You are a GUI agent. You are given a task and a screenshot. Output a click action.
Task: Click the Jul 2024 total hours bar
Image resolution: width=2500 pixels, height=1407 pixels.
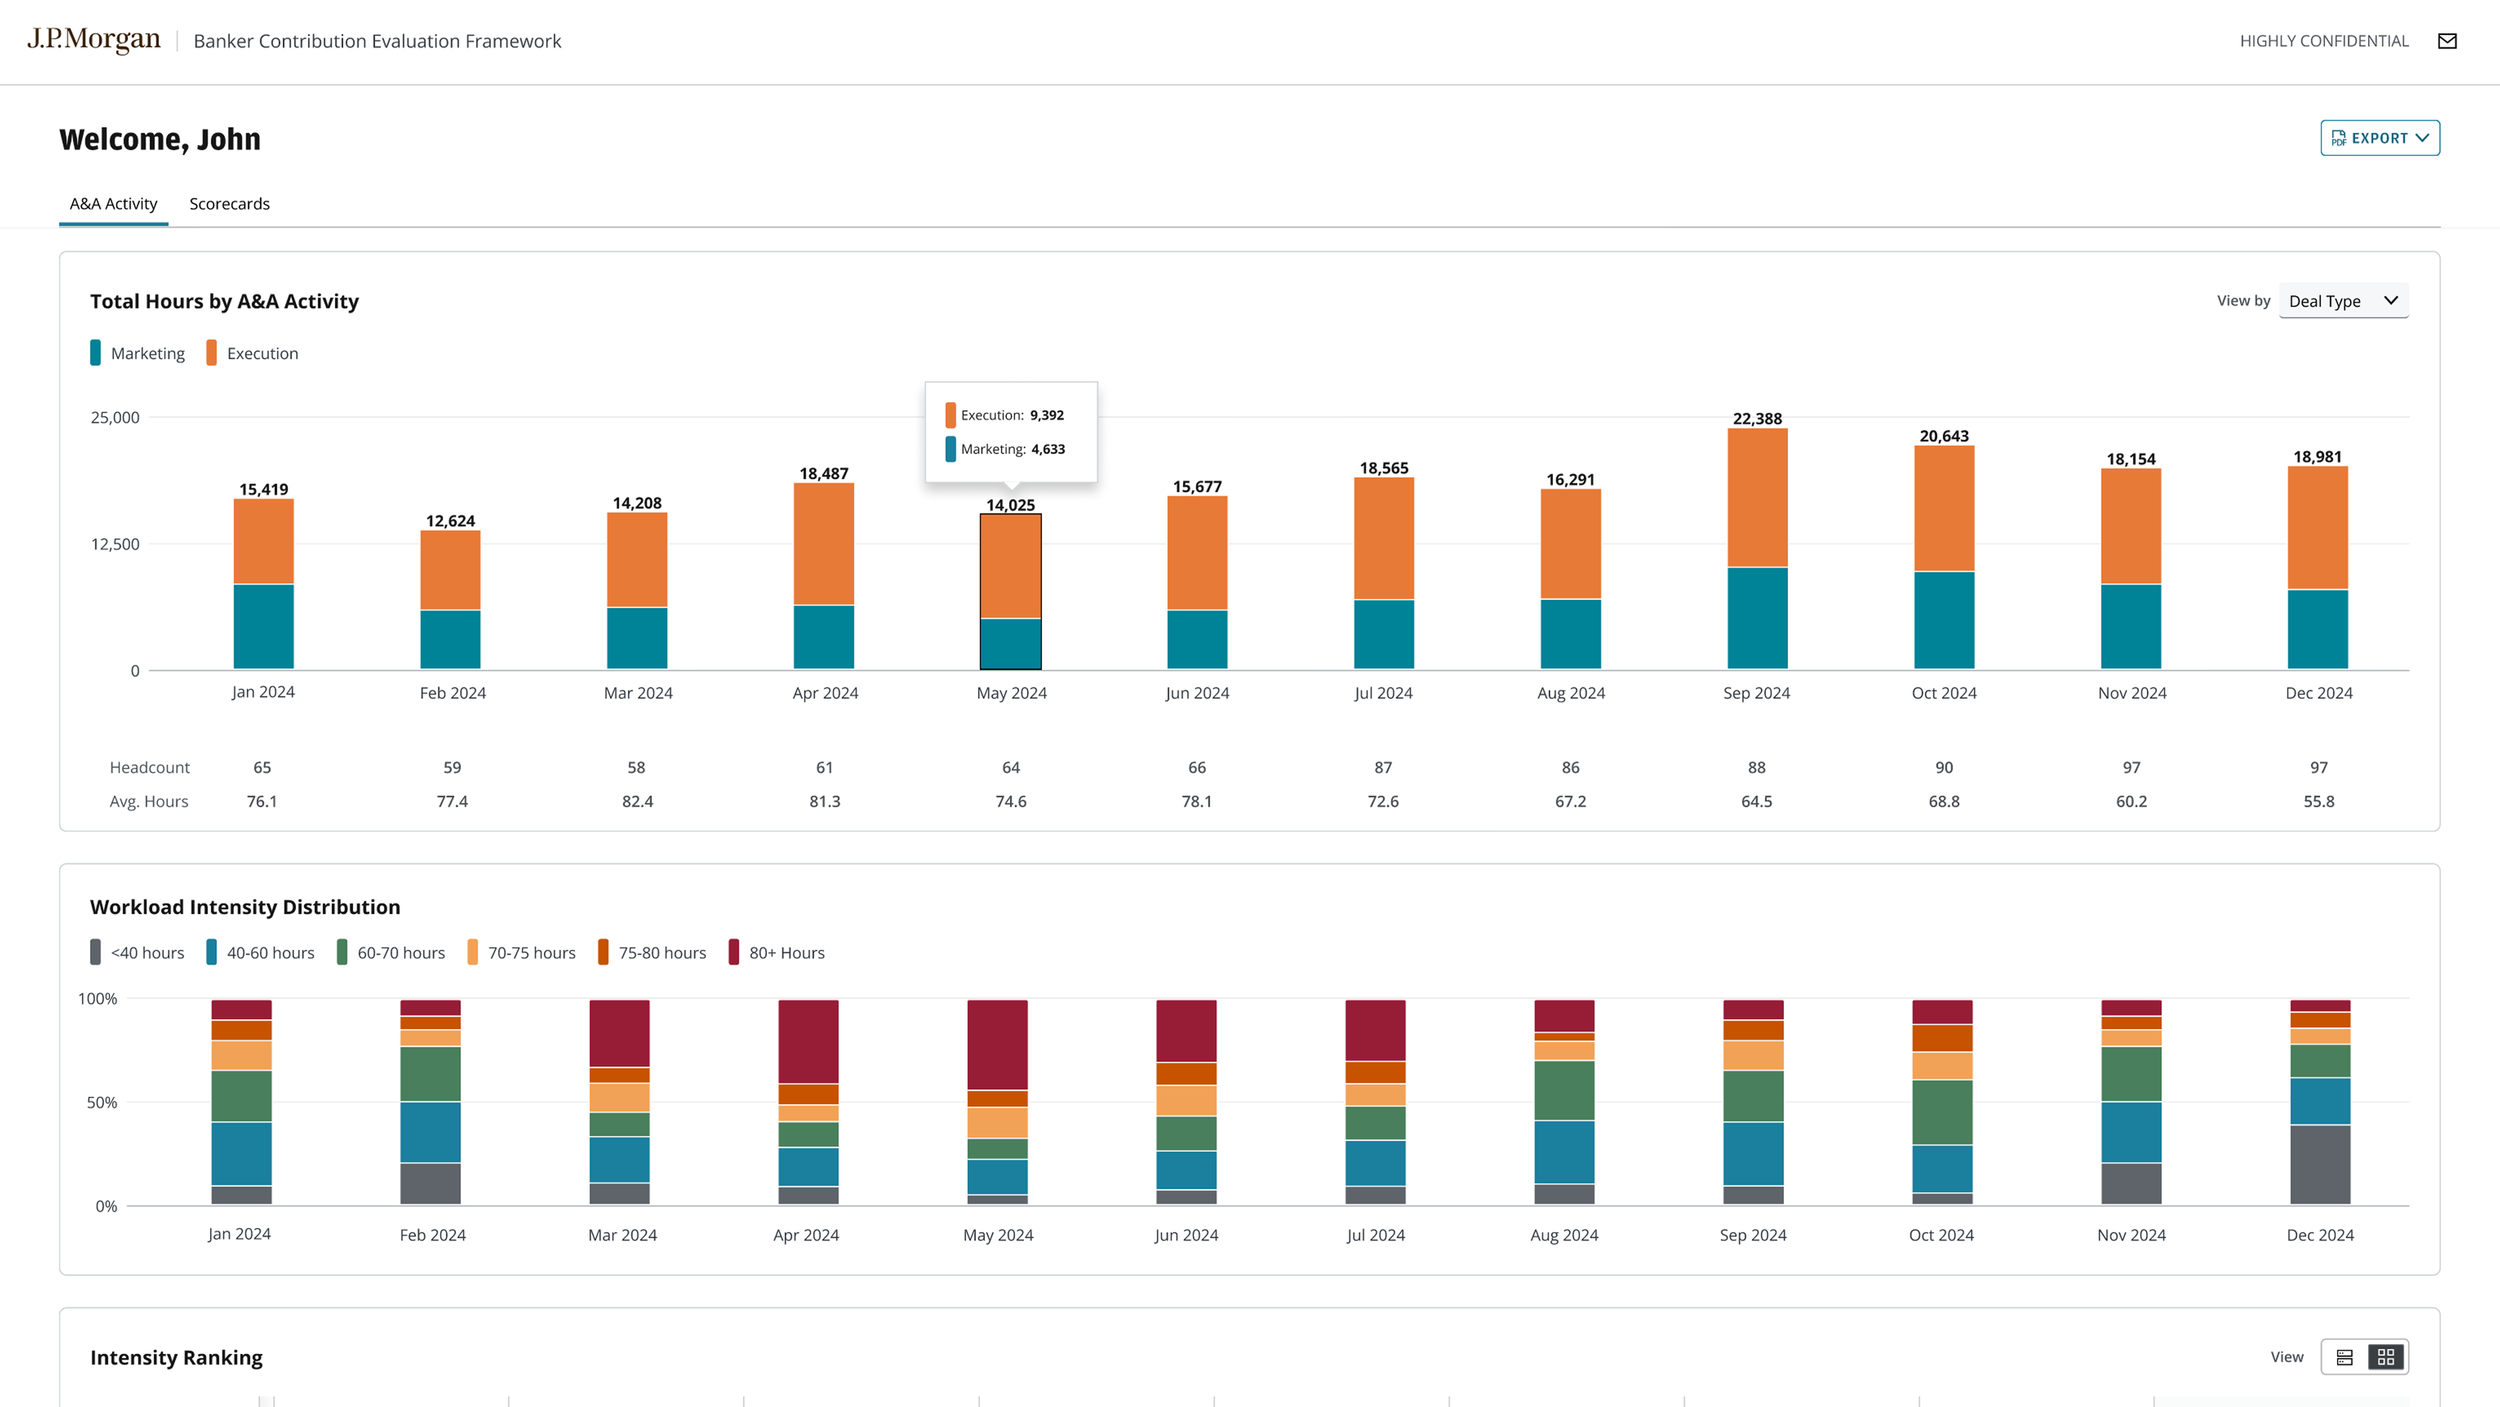click(x=1384, y=573)
